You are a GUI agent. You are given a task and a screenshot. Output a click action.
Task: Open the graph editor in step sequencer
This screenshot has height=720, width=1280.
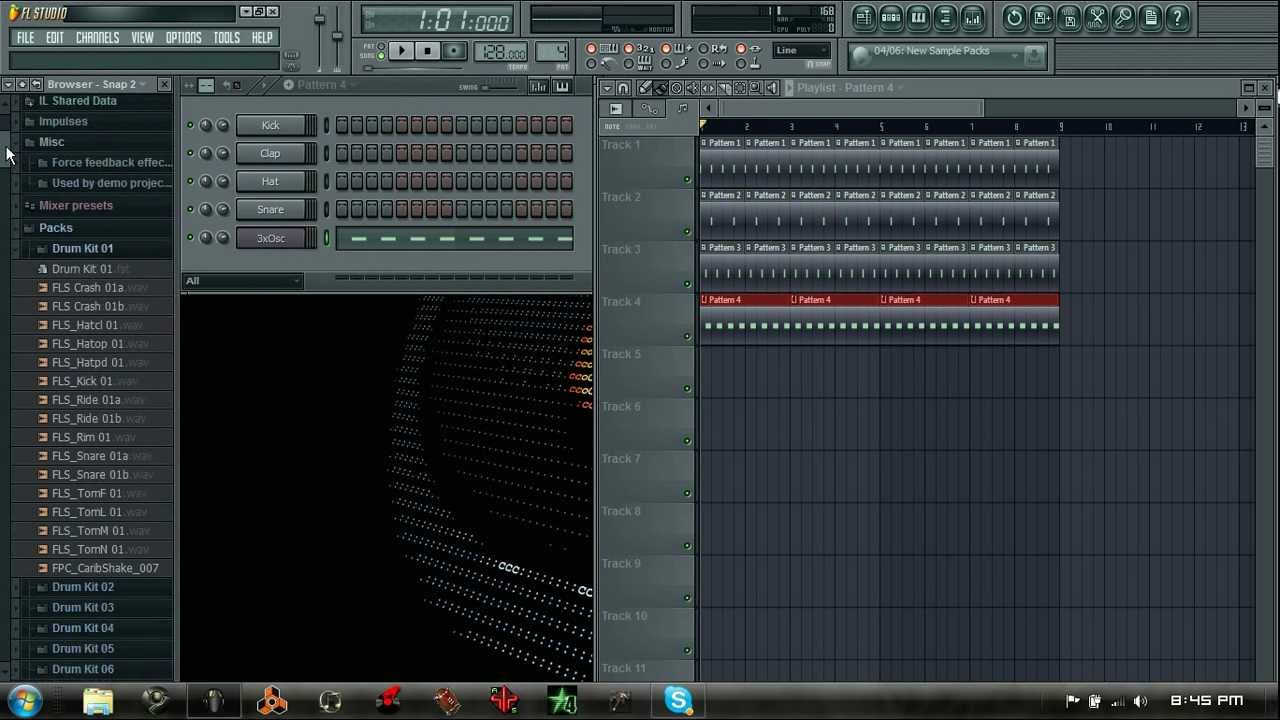539,87
